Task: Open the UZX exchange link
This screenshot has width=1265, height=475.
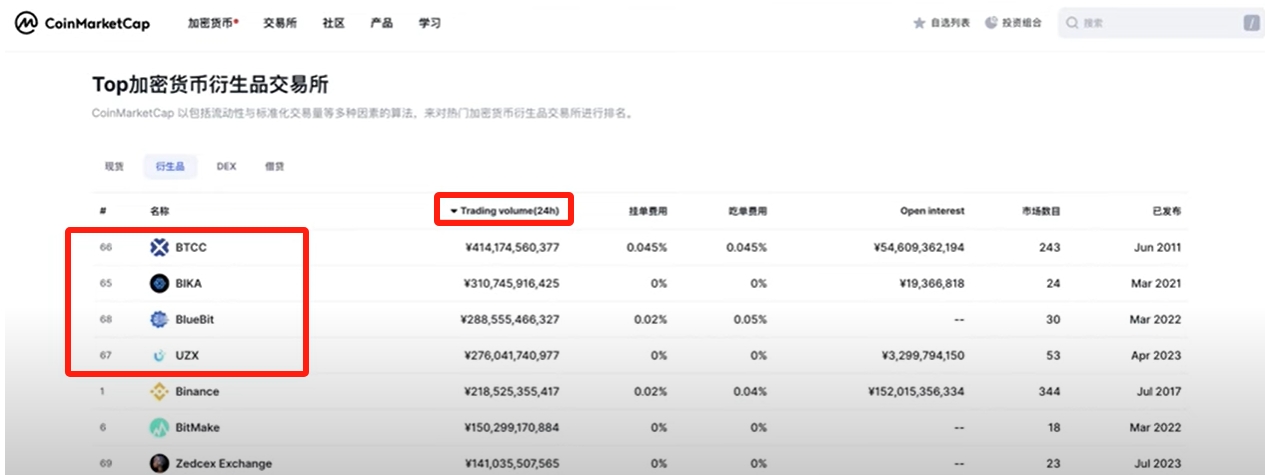Action: point(187,355)
